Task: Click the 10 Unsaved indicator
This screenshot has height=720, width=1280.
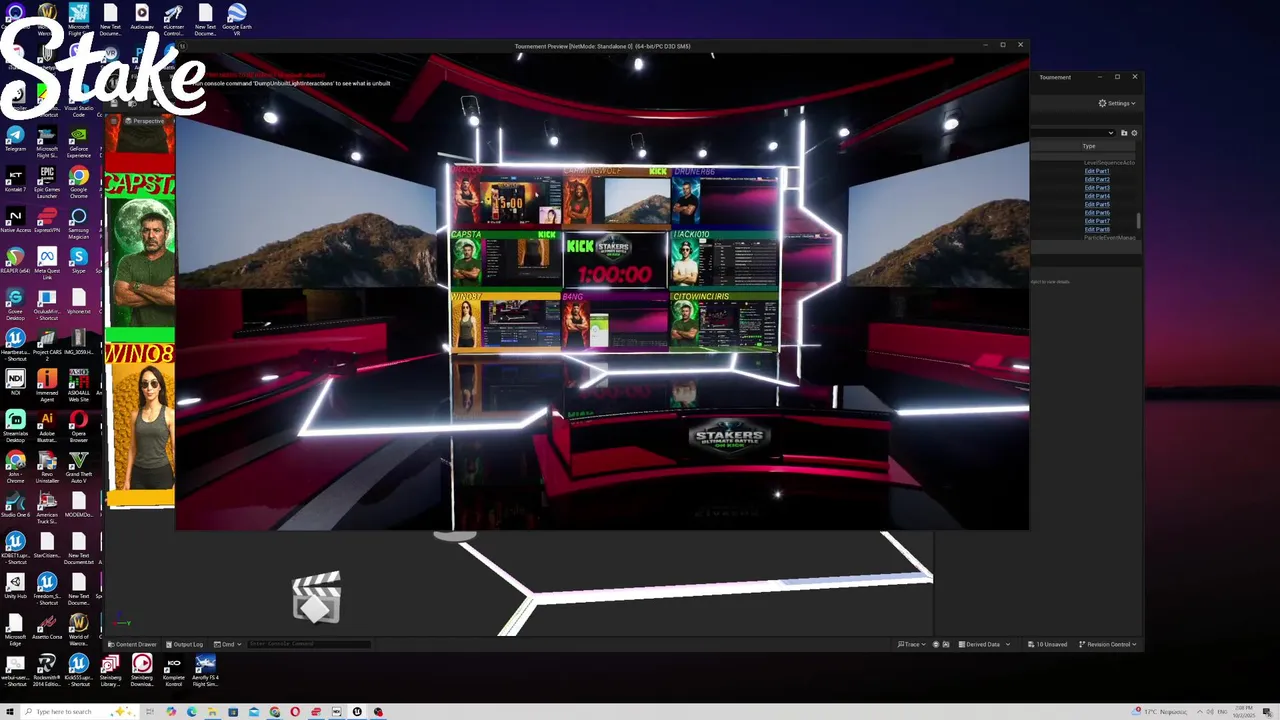Action: [1048, 644]
